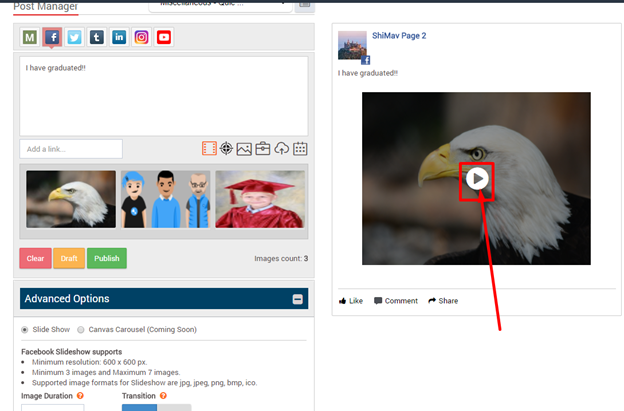This screenshot has width=624, height=411.
Task: Open the image picker icon
Action: pos(245,149)
